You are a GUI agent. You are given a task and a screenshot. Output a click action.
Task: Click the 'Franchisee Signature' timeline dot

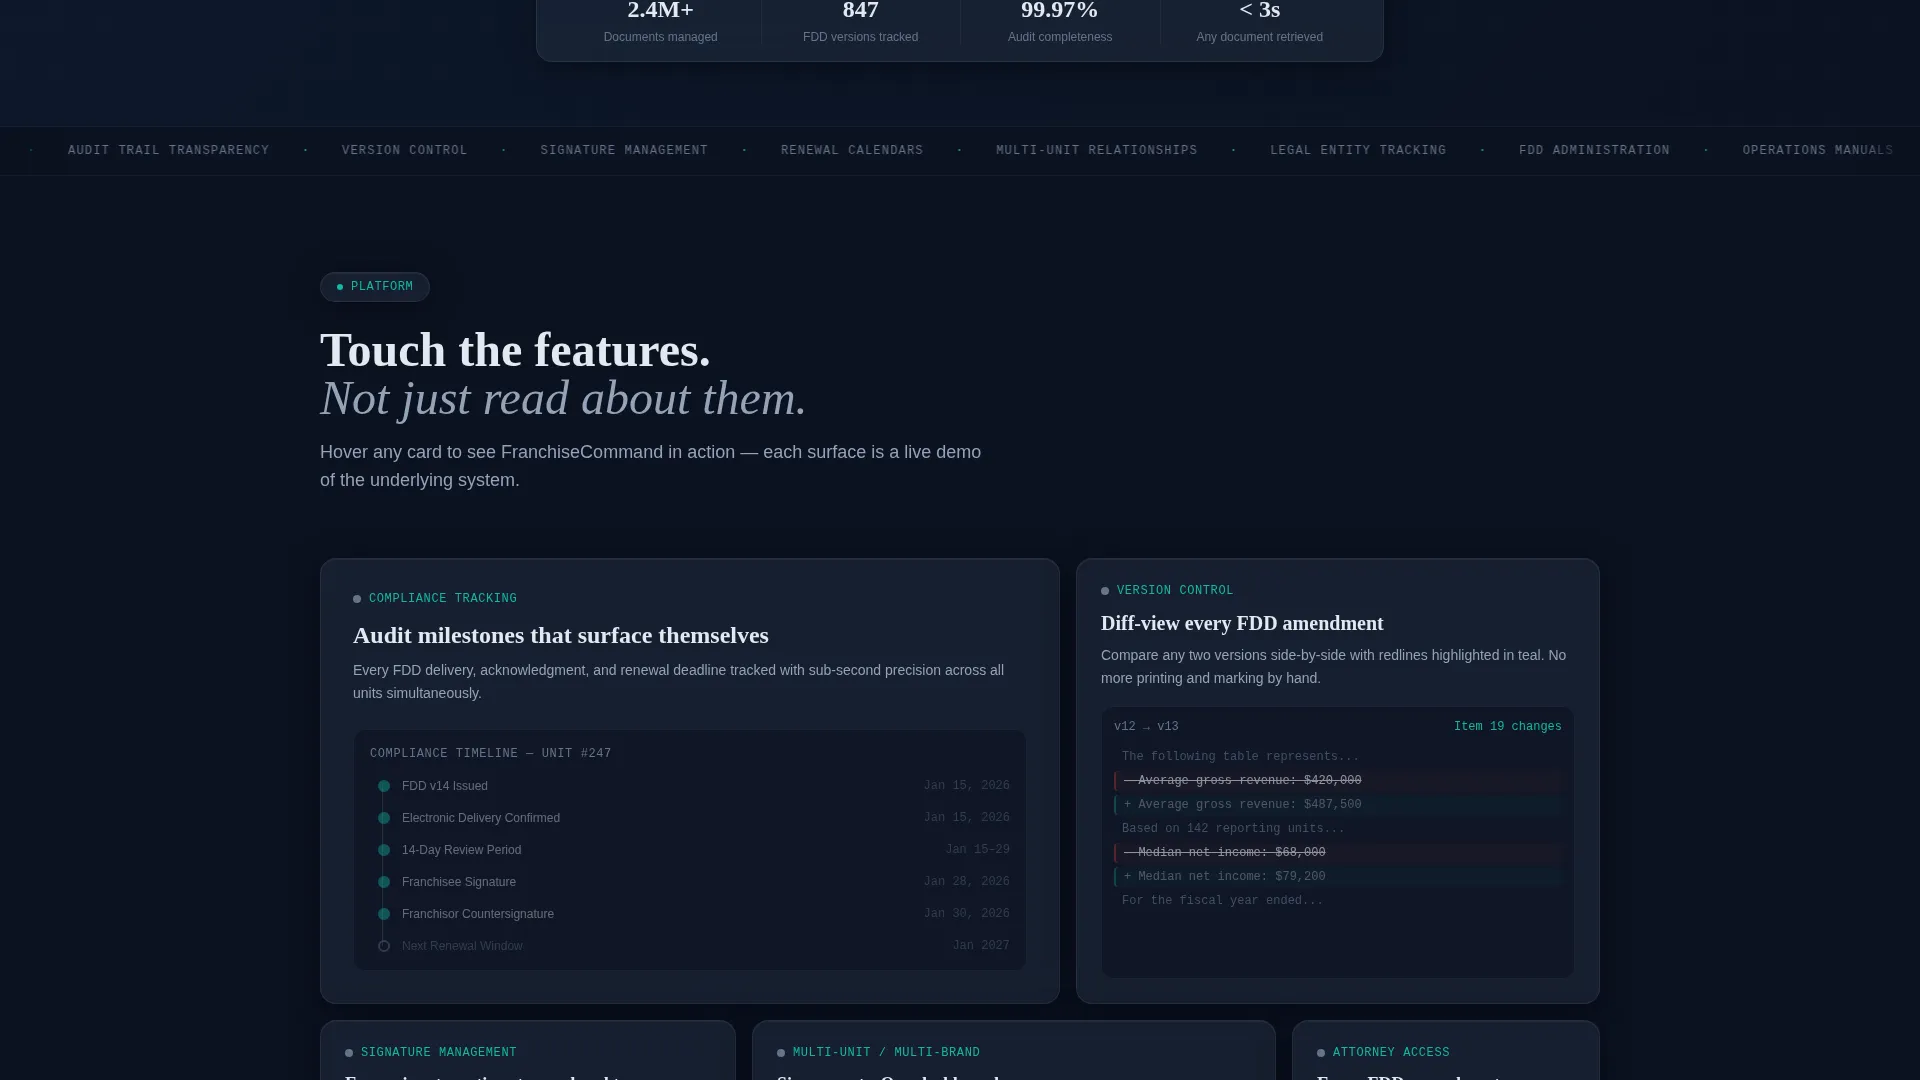384,882
